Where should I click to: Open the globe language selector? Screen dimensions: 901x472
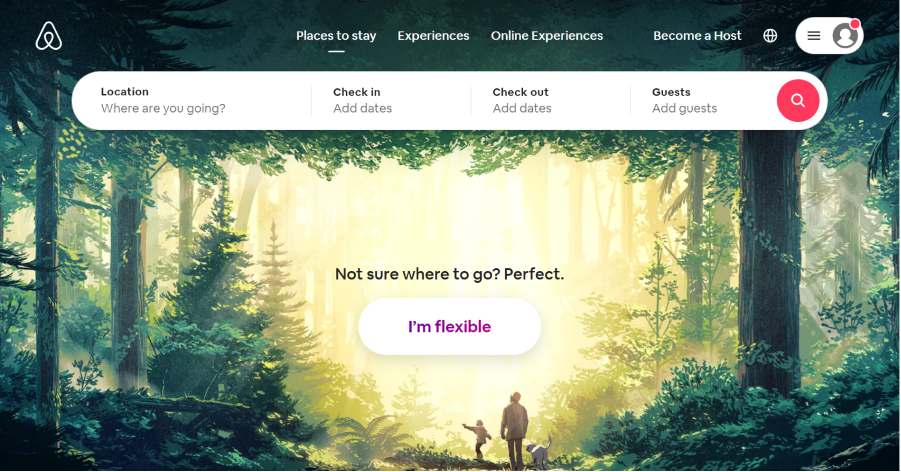tap(770, 36)
